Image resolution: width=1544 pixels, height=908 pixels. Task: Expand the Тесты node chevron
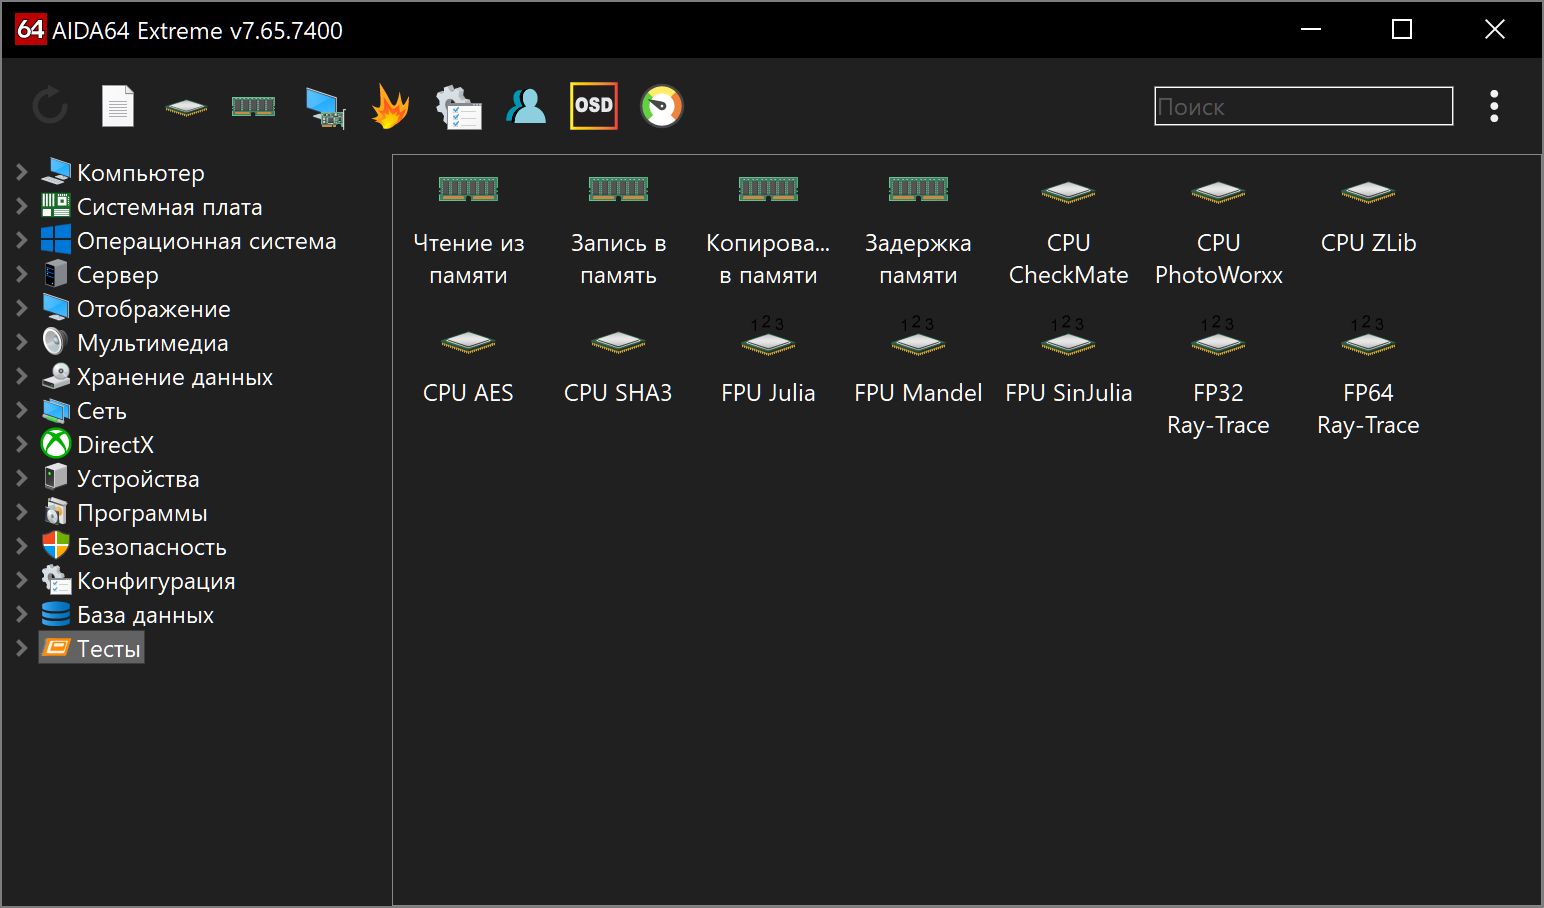pyautogui.click(x=21, y=648)
